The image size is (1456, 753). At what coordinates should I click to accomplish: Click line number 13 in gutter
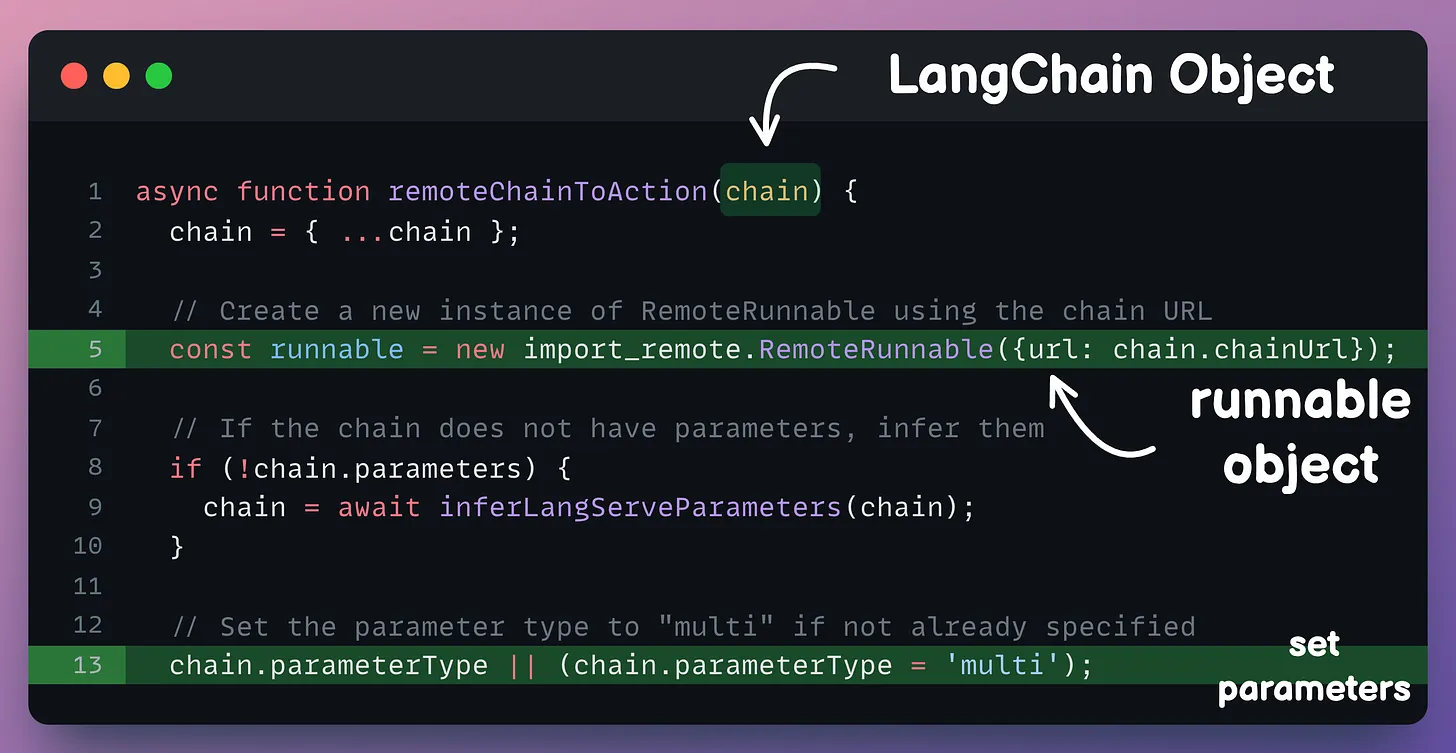(x=87, y=664)
